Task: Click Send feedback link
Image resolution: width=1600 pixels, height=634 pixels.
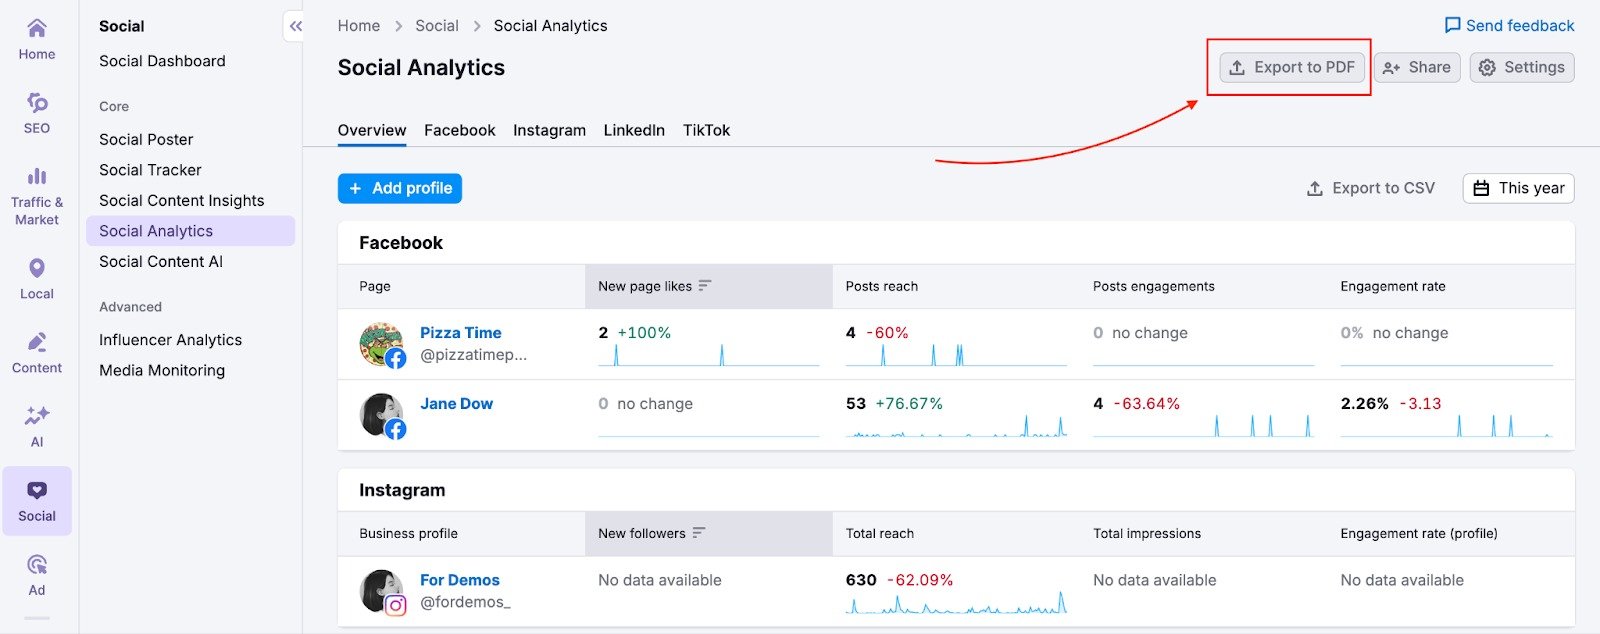Action: click(1509, 26)
